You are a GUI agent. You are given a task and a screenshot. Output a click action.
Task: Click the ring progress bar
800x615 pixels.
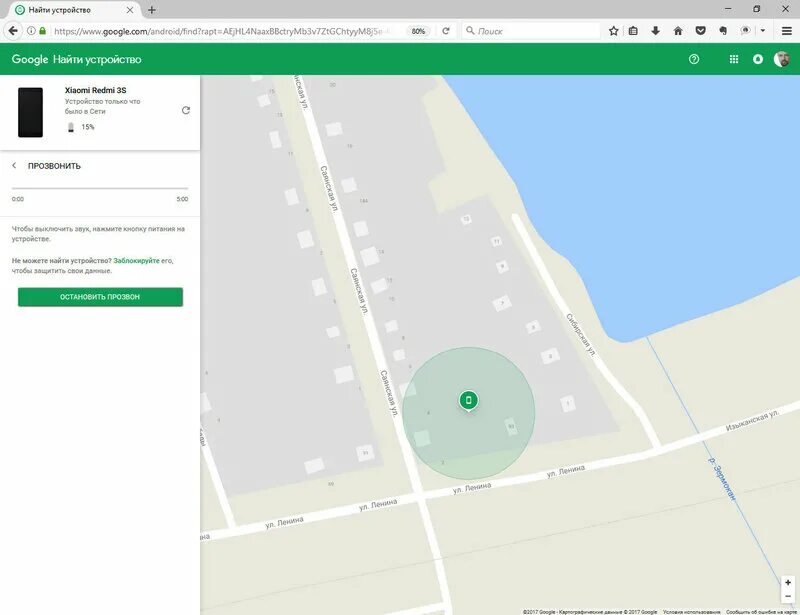pyautogui.click(x=100, y=188)
